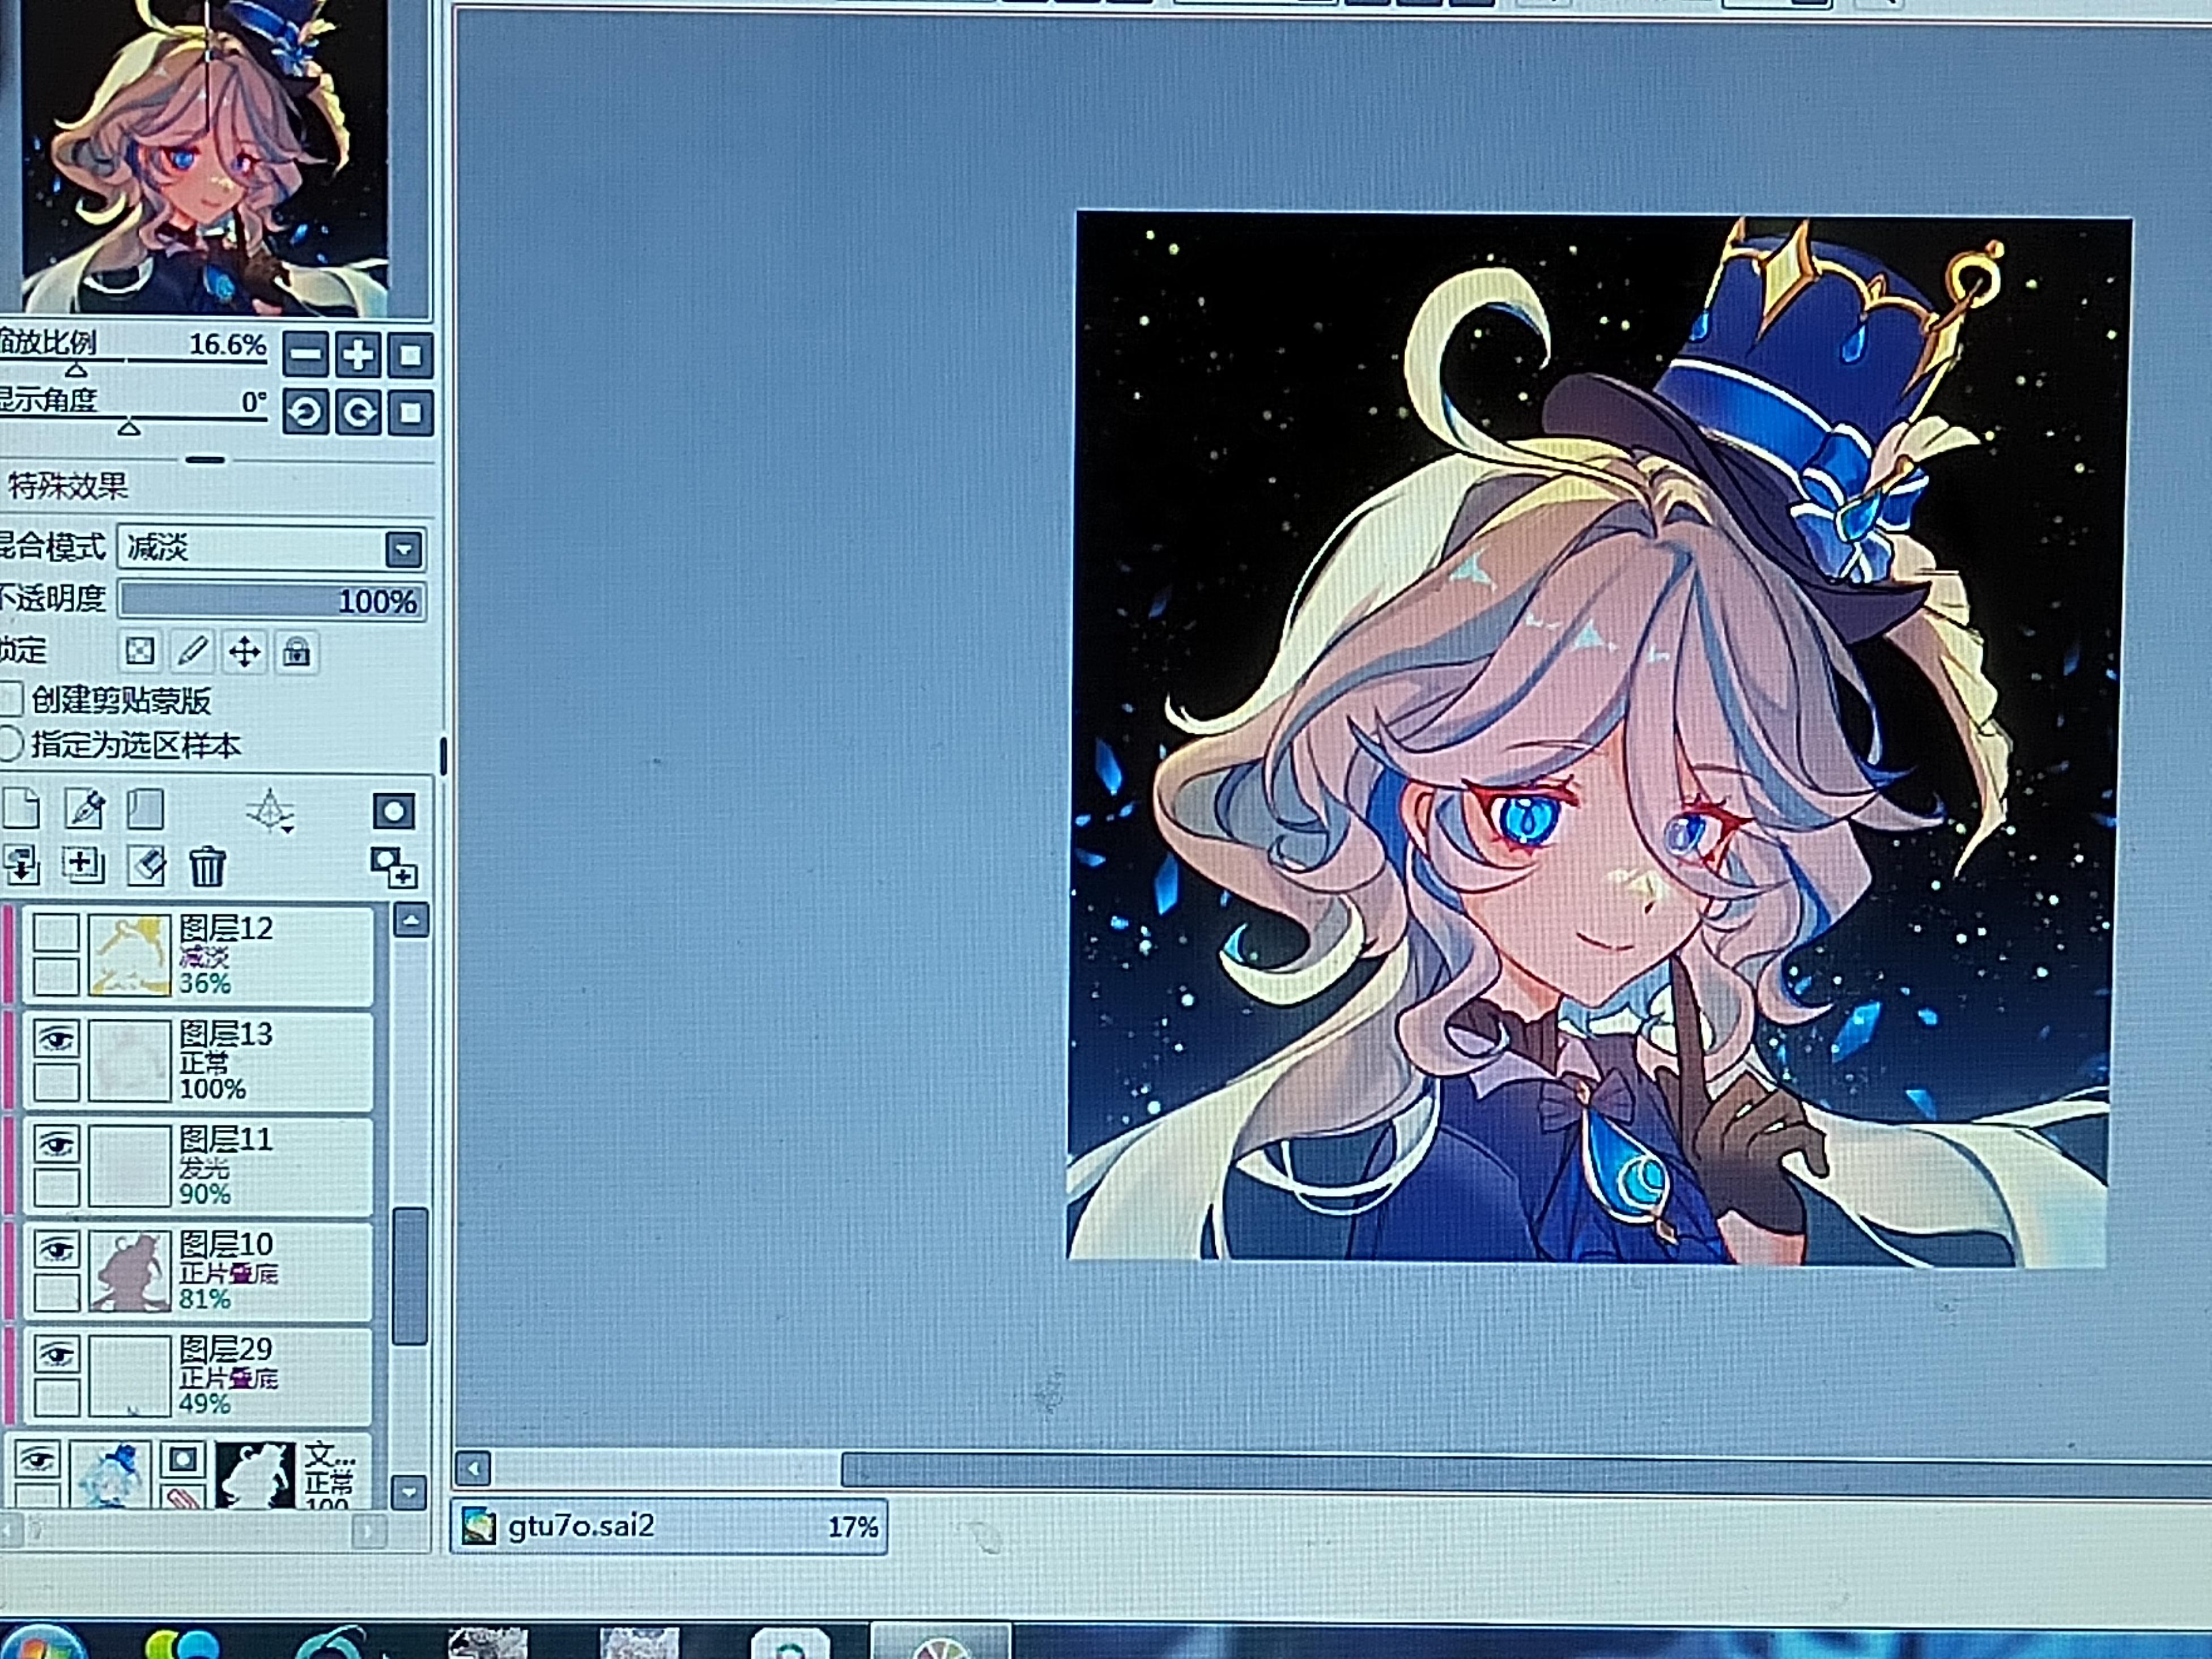Click the layer list scroll down arrow

[409, 1492]
